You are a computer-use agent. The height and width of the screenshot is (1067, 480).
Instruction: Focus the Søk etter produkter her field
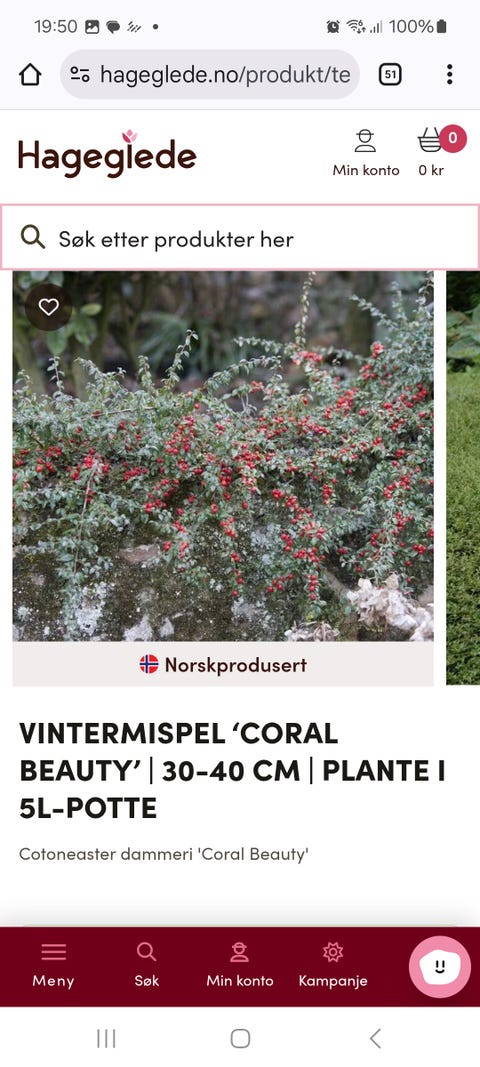pos(240,238)
